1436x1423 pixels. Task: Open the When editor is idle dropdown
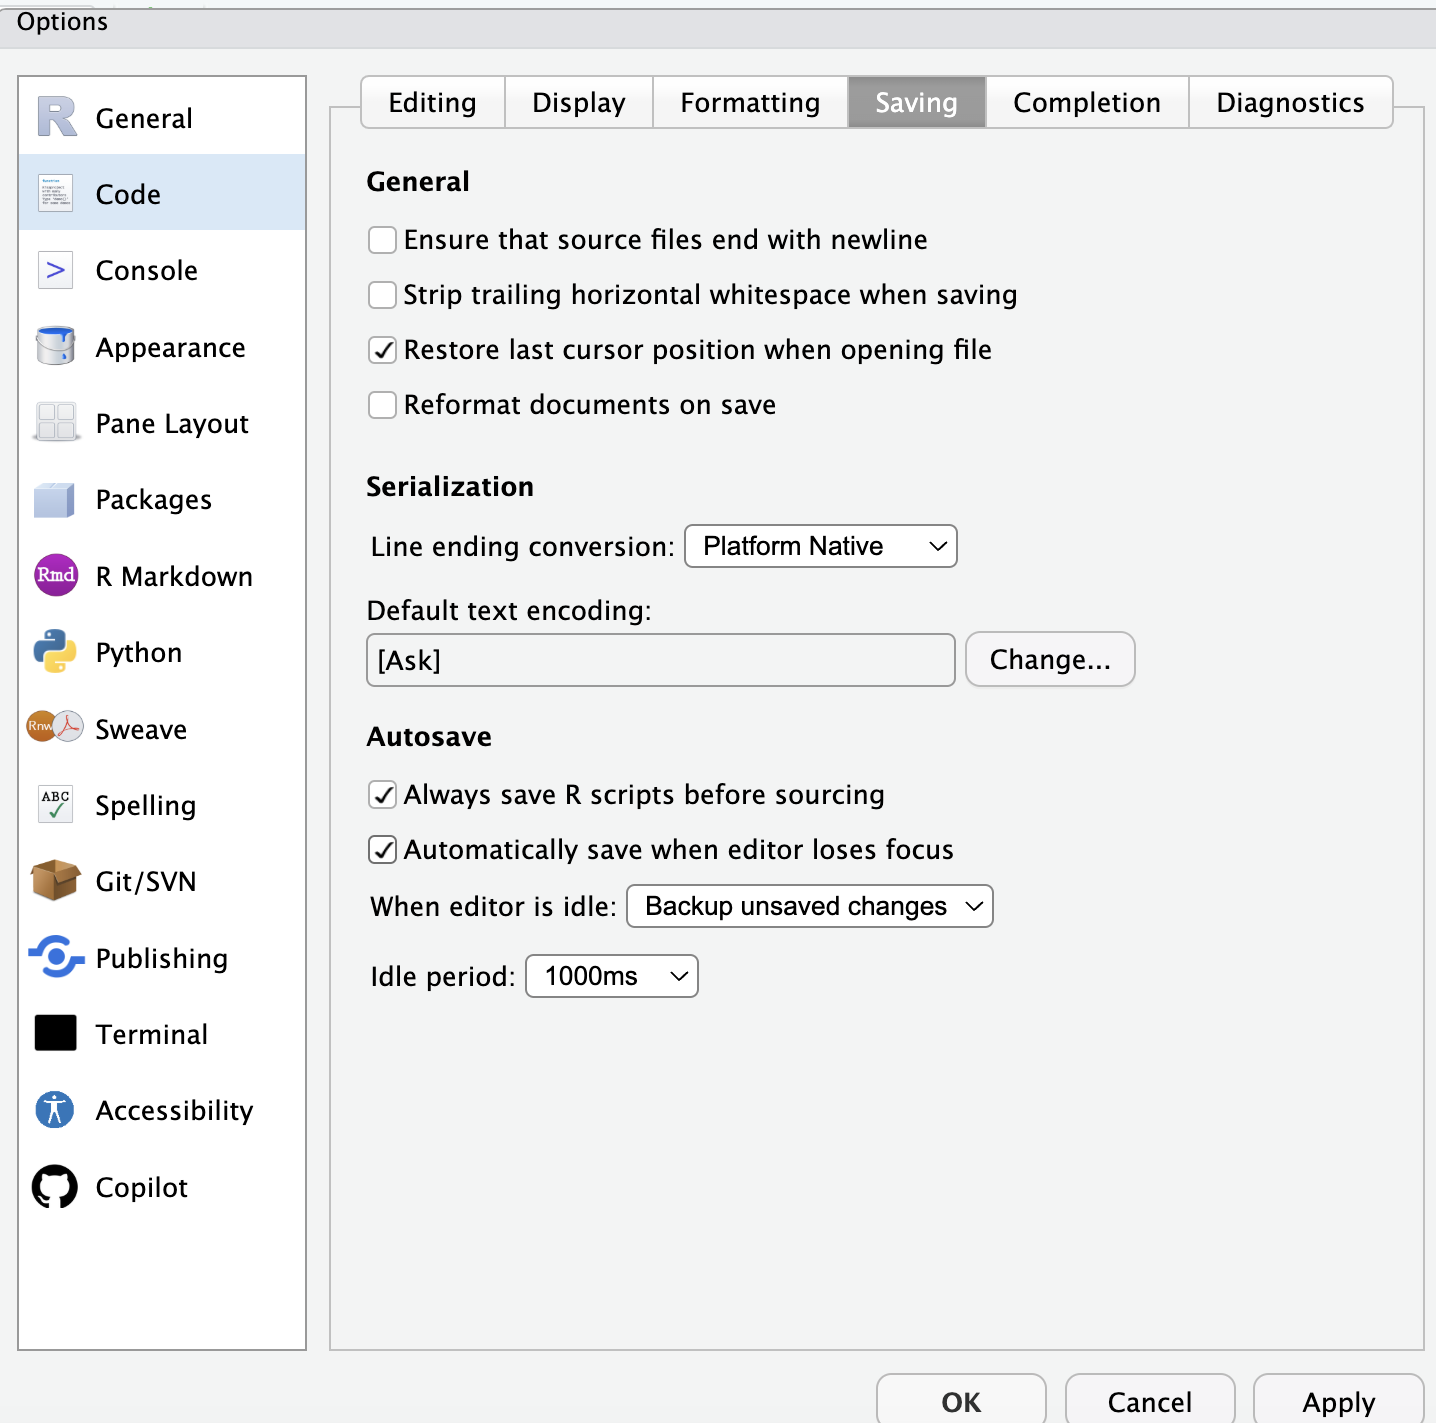point(809,906)
